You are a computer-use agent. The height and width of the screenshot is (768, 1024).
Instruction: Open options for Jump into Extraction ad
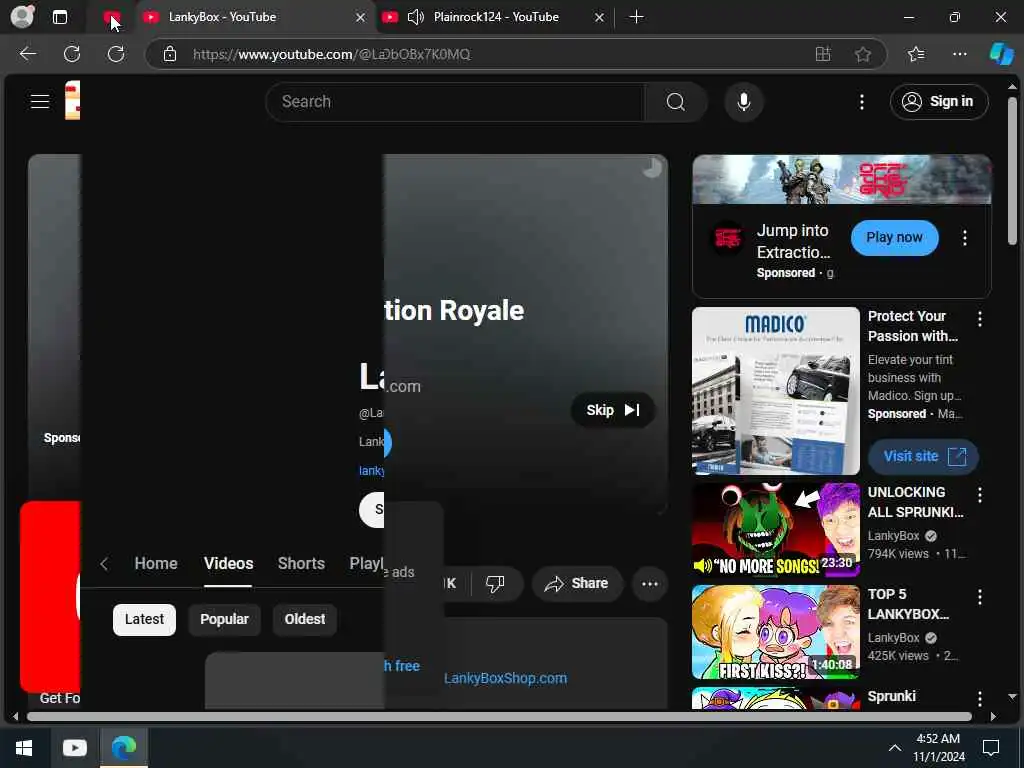(x=965, y=238)
